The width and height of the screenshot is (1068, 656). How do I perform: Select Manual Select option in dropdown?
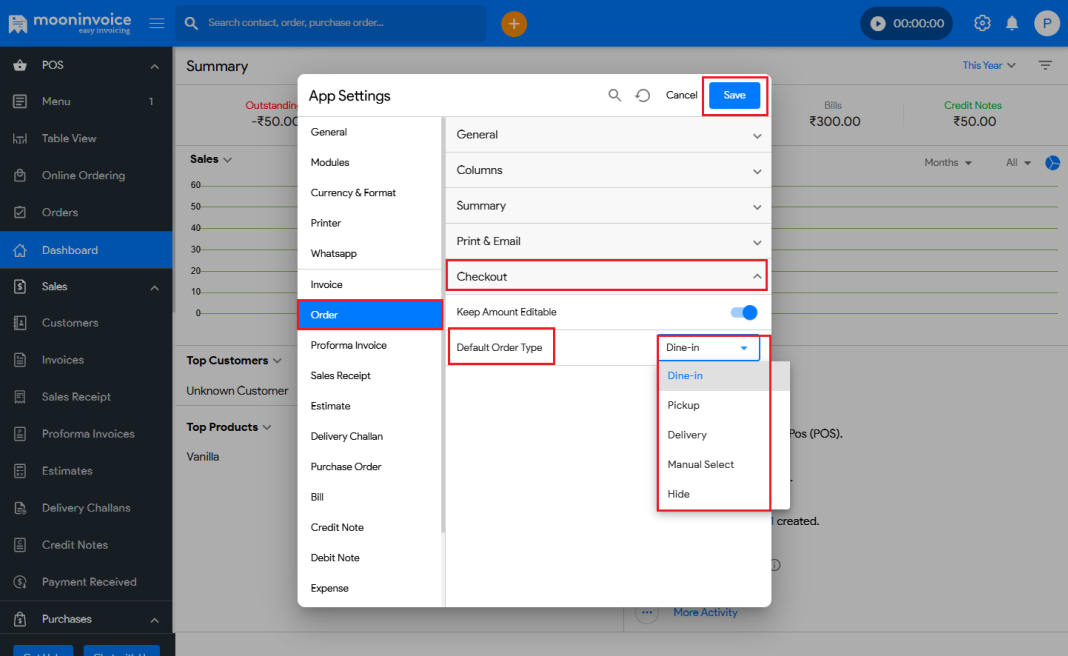[701, 464]
